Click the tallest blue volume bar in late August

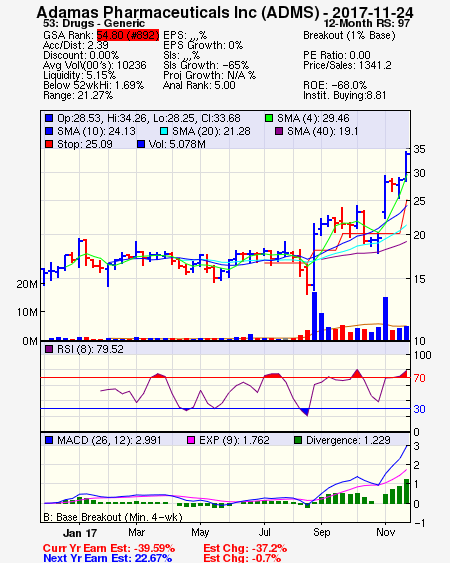click(314, 316)
